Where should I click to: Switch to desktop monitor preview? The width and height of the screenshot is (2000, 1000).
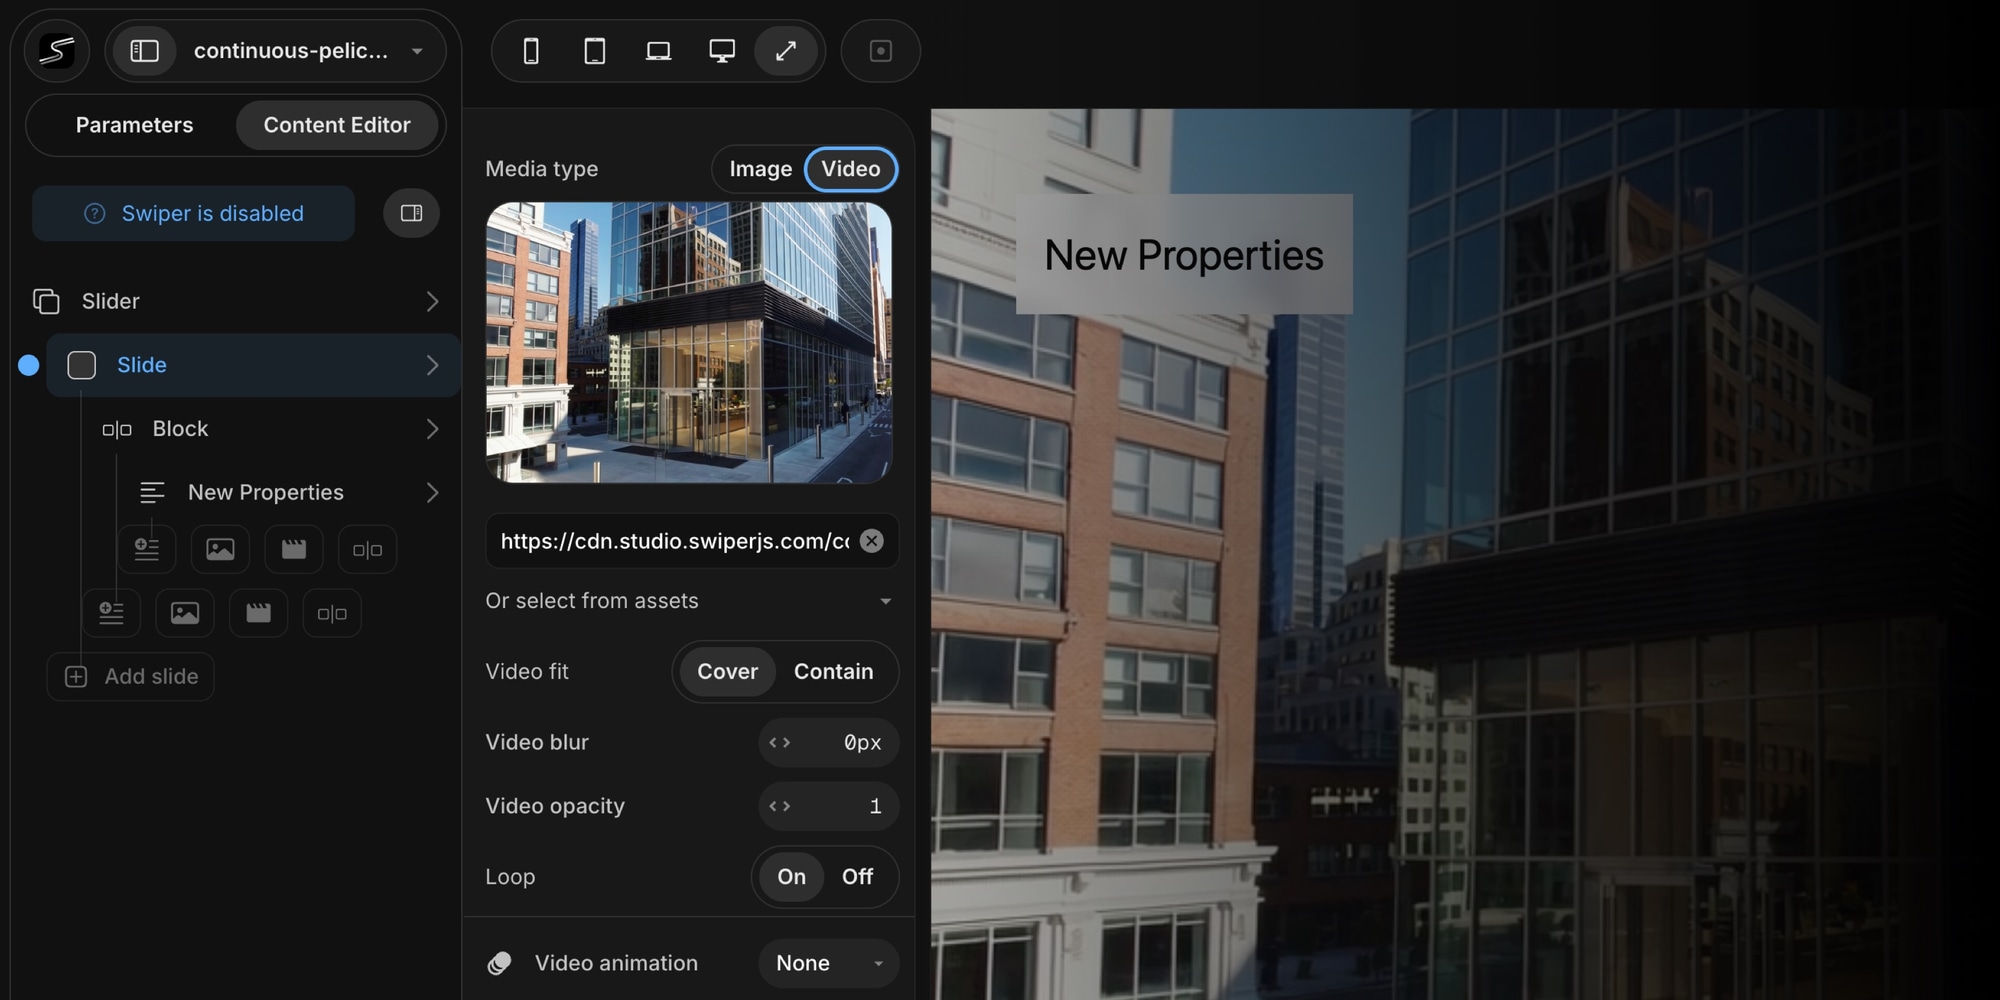721,51
